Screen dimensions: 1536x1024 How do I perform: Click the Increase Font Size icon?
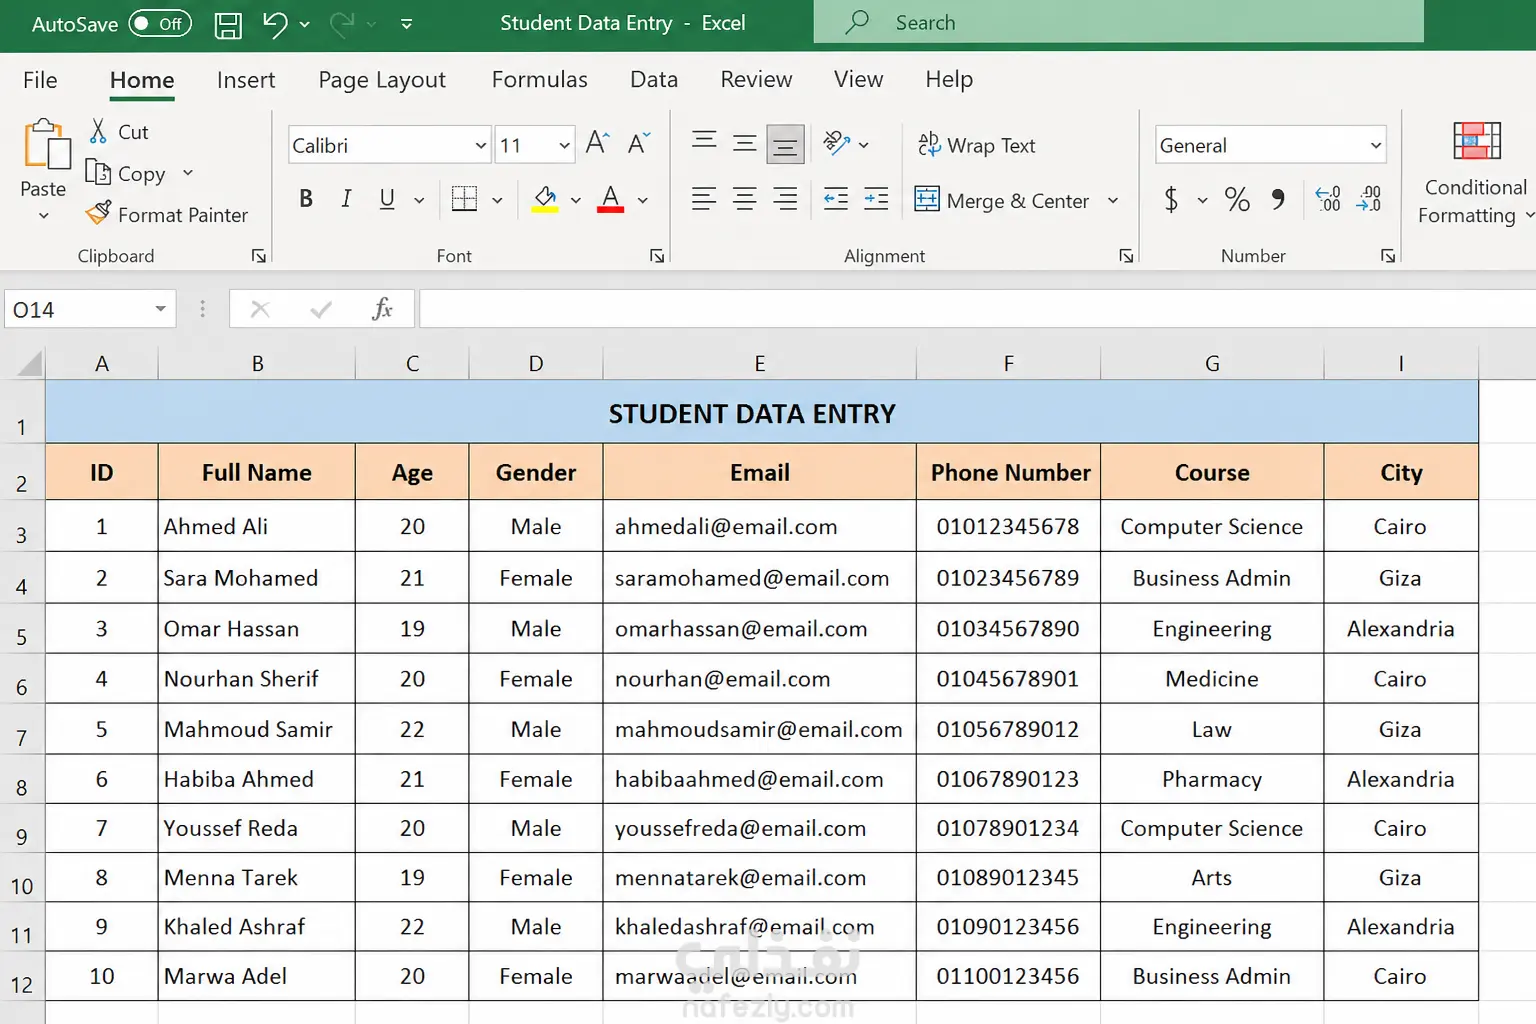point(597,143)
